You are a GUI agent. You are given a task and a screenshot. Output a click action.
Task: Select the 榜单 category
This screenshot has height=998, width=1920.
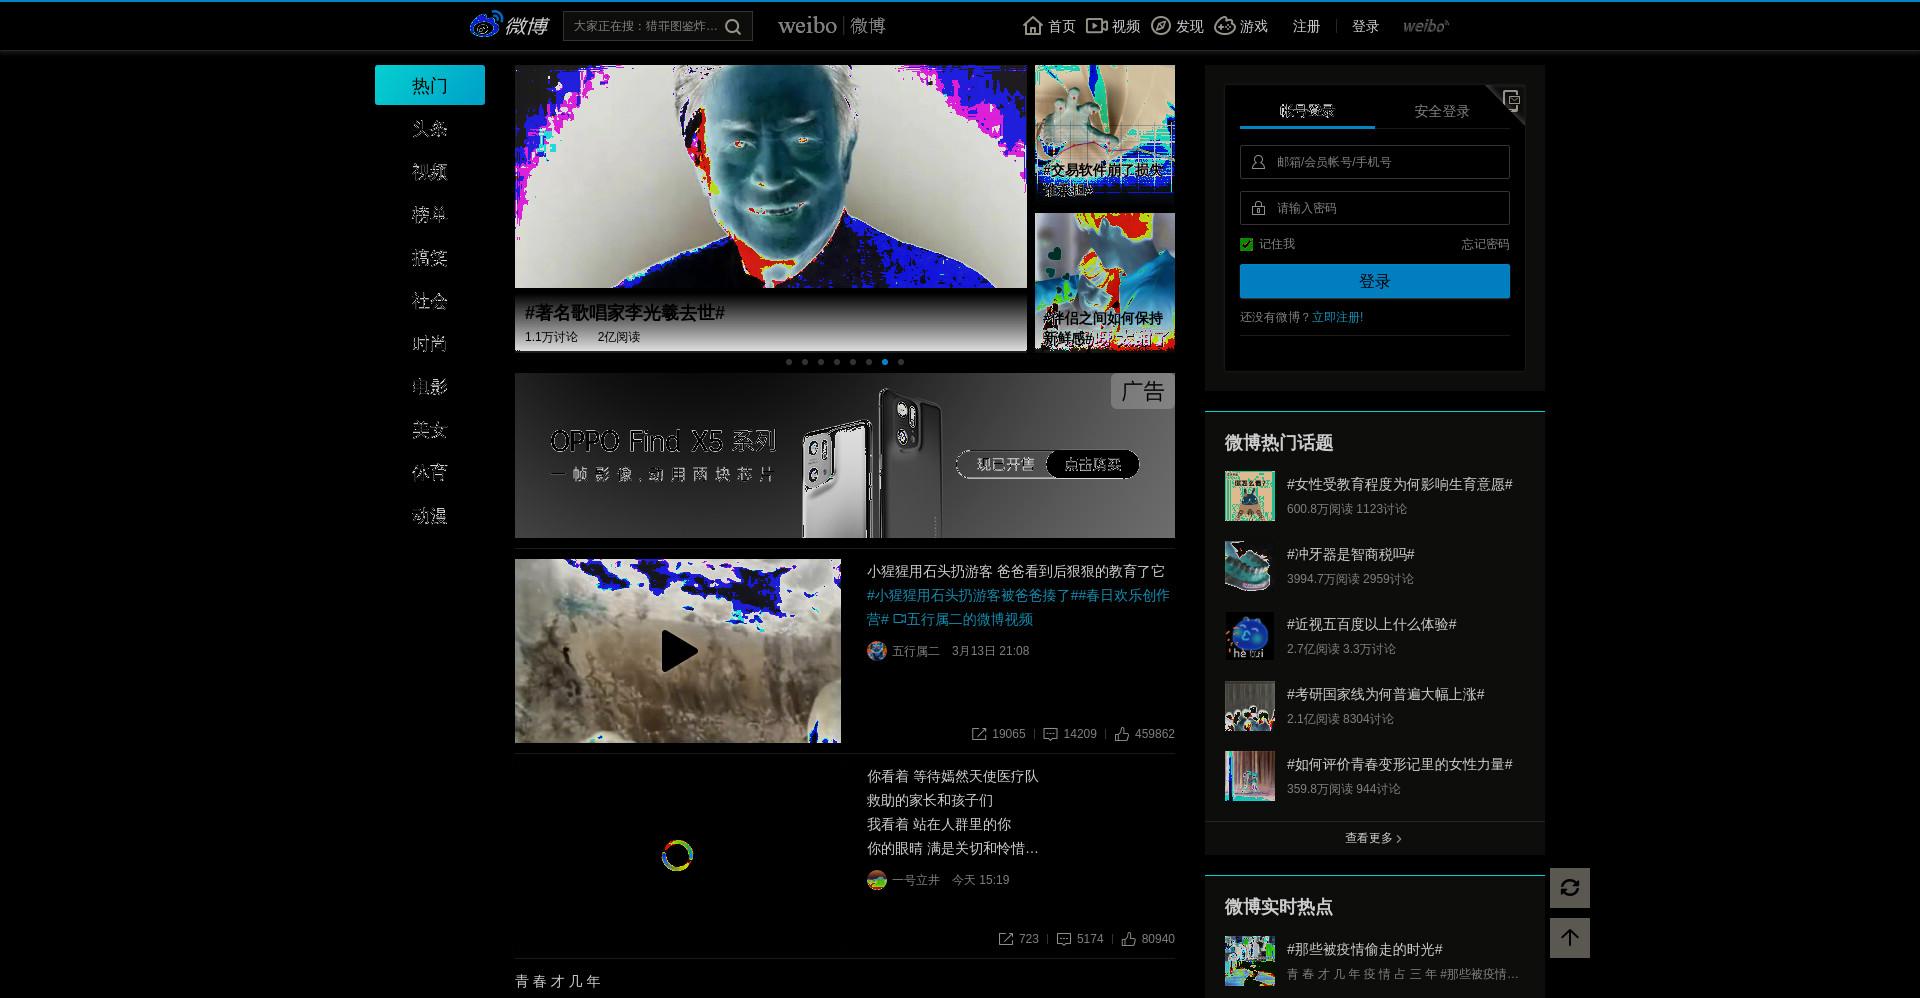click(x=430, y=214)
